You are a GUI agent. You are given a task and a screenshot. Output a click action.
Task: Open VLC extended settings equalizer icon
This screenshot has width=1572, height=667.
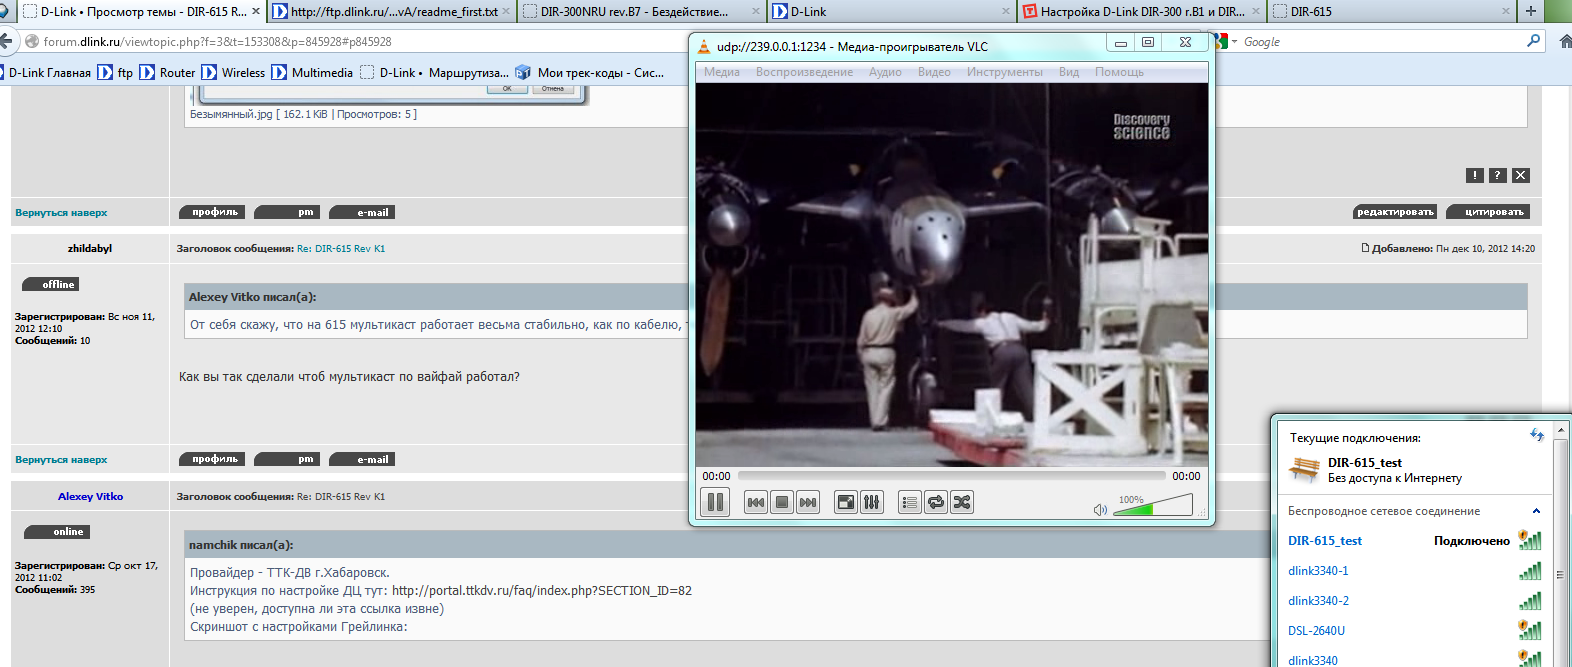point(872,502)
